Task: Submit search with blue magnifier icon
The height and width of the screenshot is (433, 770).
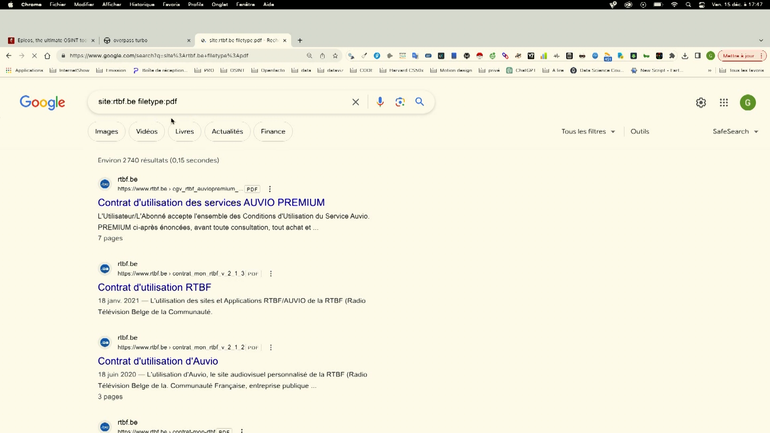Action: tap(419, 102)
